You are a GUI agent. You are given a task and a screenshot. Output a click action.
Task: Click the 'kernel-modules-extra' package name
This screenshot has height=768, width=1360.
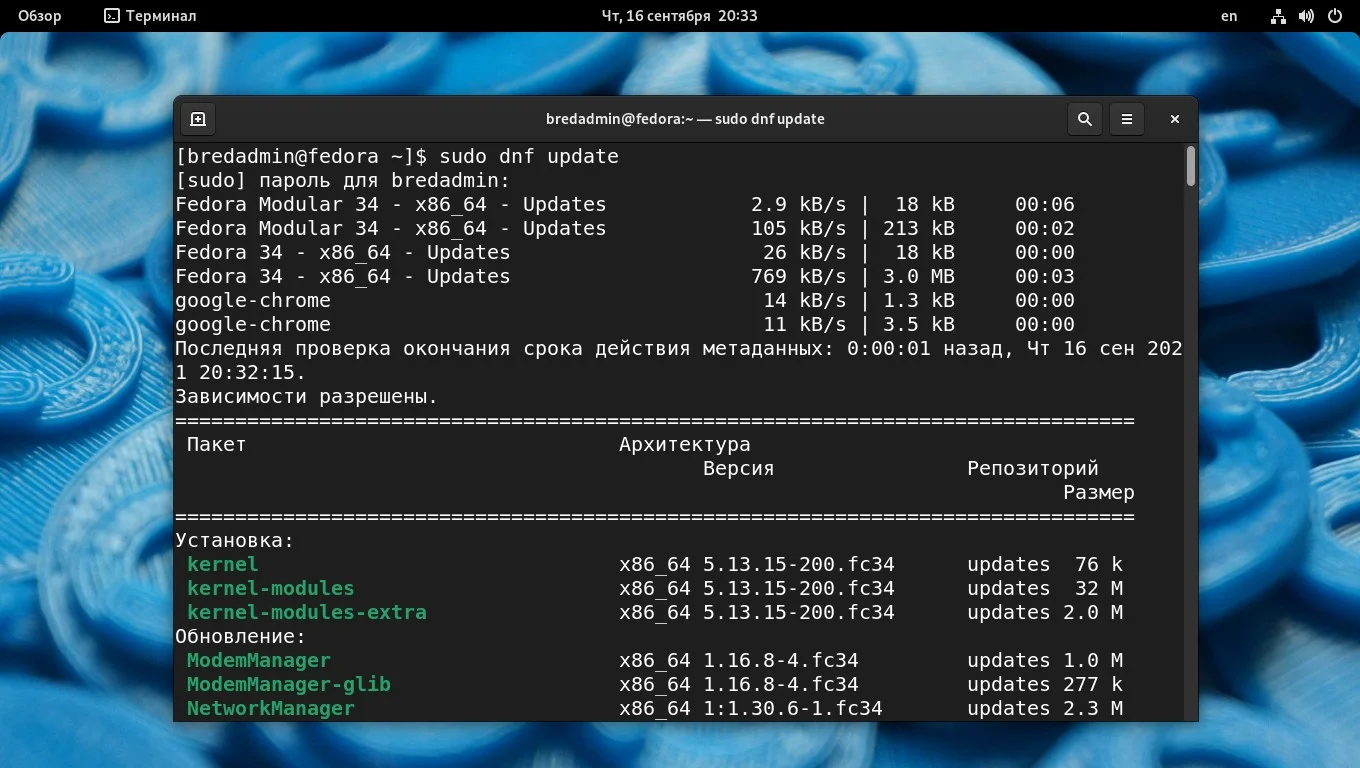pyautogui.click(x=307, y=612)
